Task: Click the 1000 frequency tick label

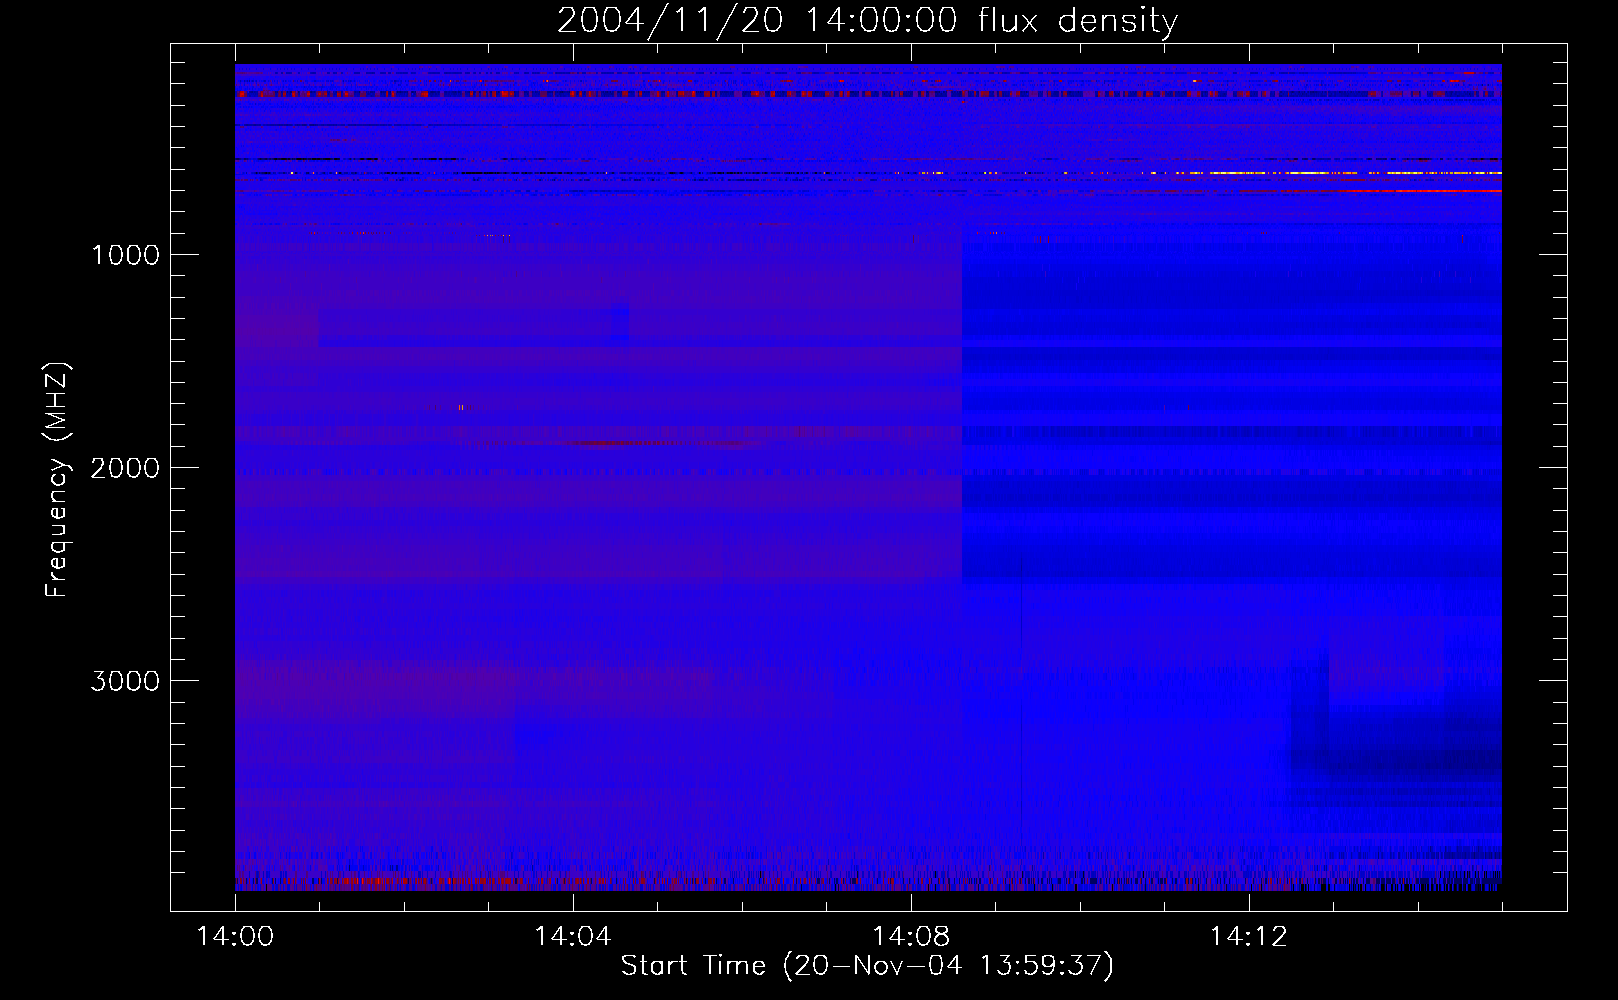Action: [x=125, y=255]
